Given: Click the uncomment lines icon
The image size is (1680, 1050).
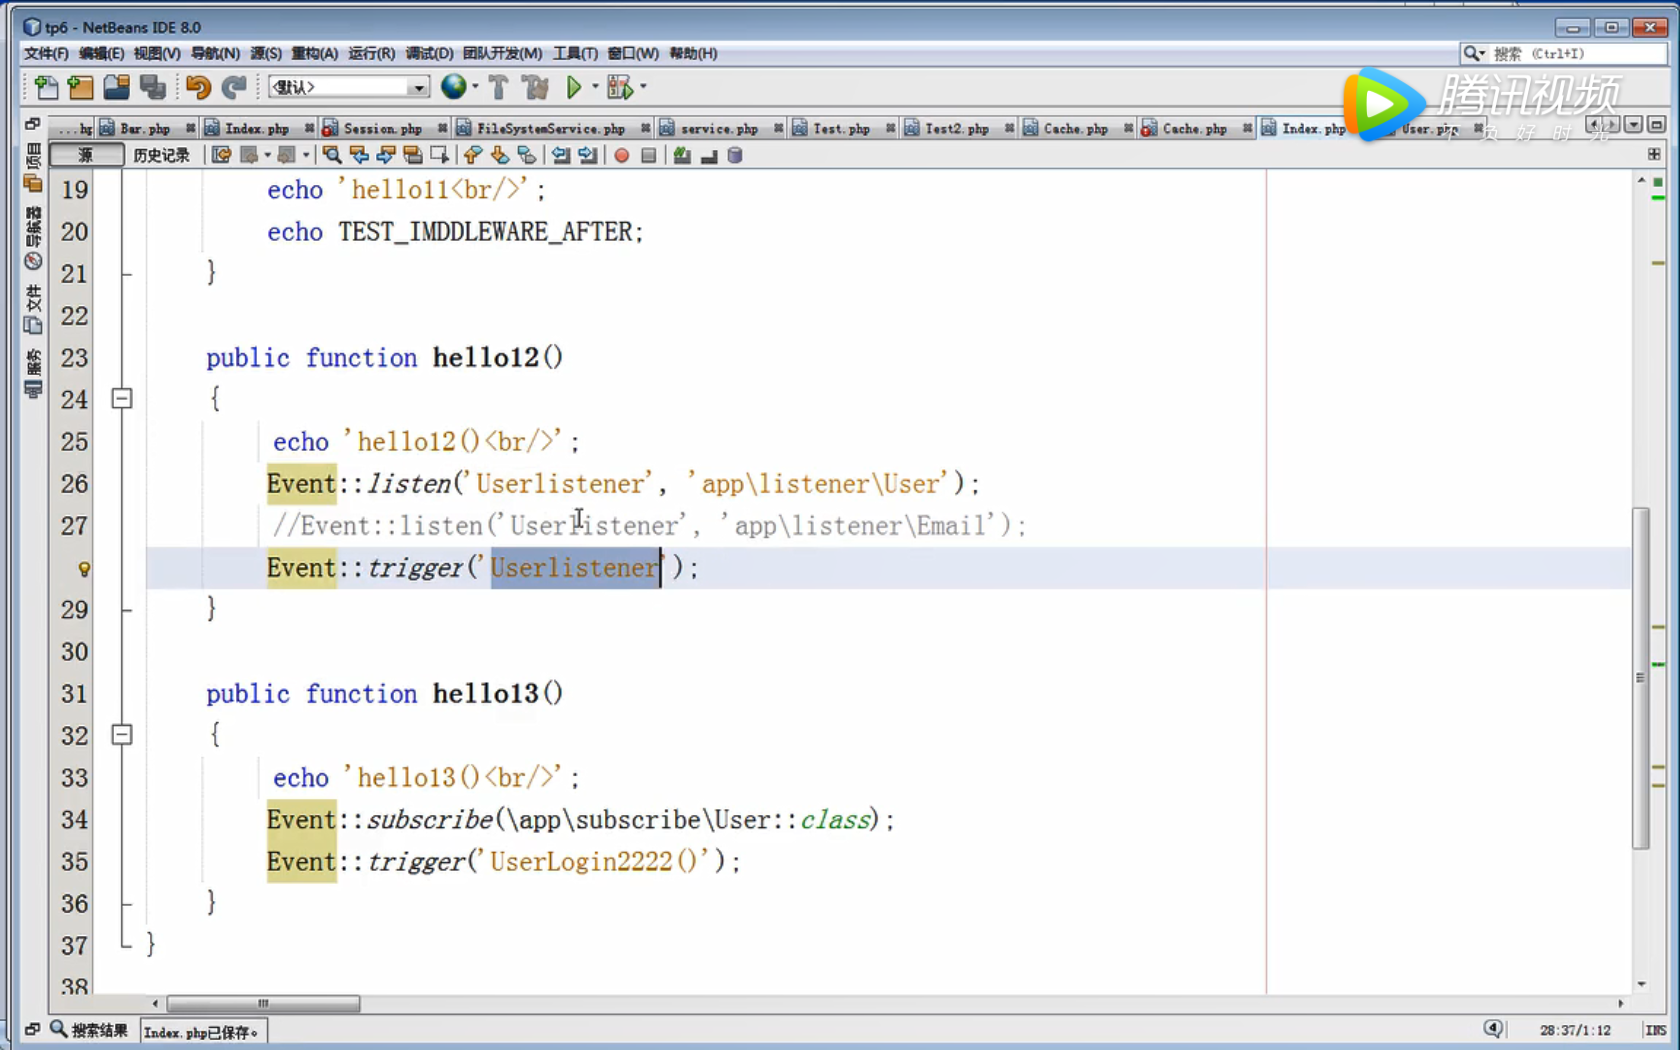Looking at the screenshot, I should click(709, 155).
